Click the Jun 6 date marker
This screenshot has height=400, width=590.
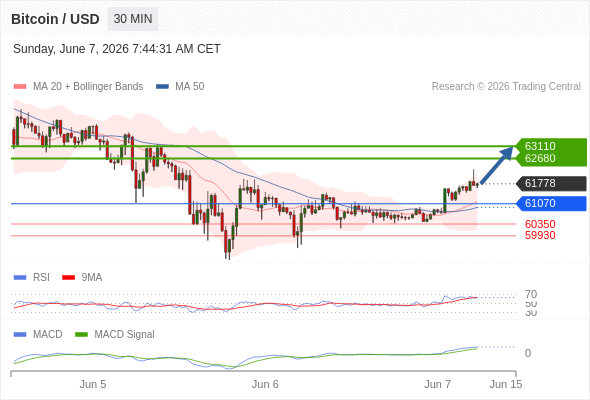point(265,384)
